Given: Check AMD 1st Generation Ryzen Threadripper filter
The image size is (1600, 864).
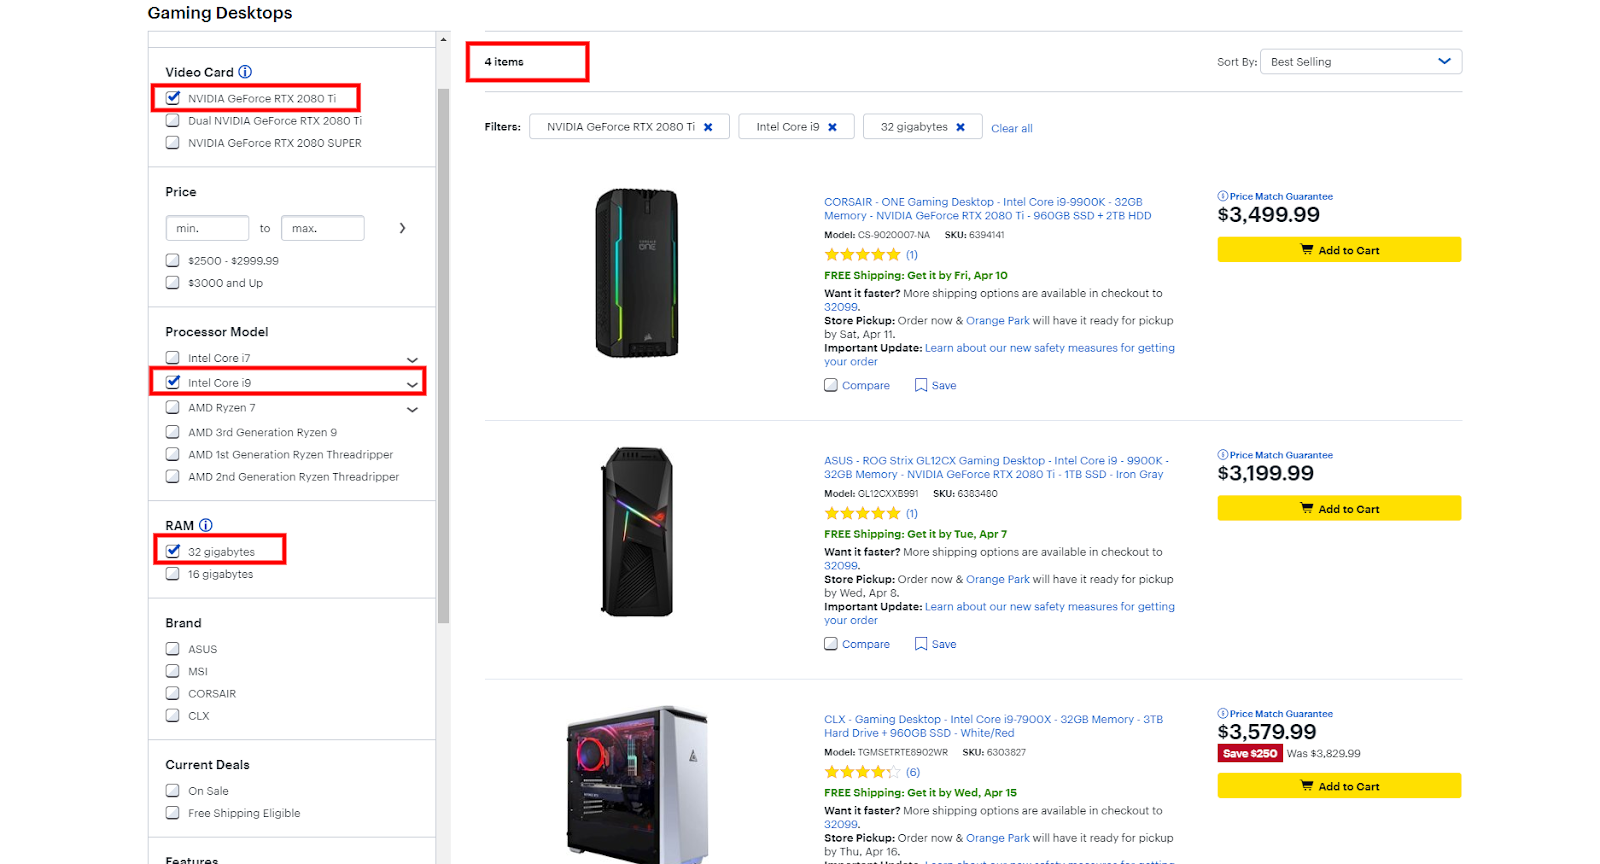Looking at the screenshot, I should 173,455.
